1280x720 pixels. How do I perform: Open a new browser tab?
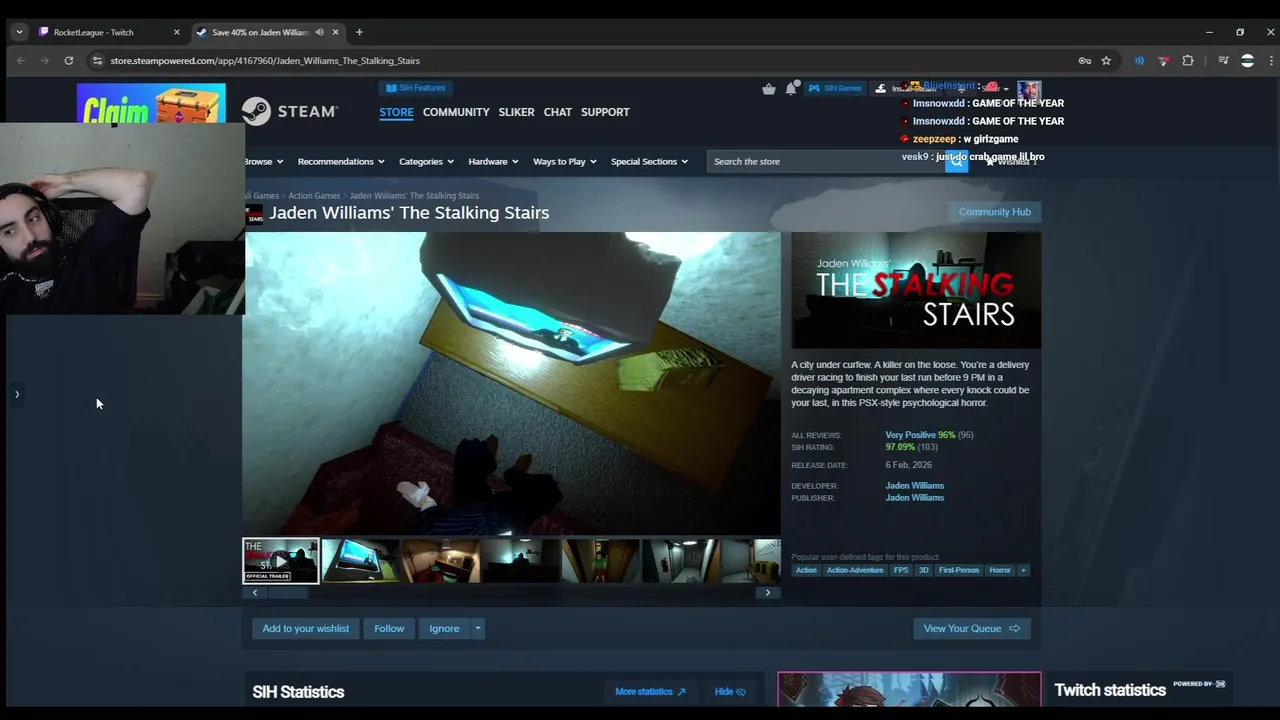359,32
